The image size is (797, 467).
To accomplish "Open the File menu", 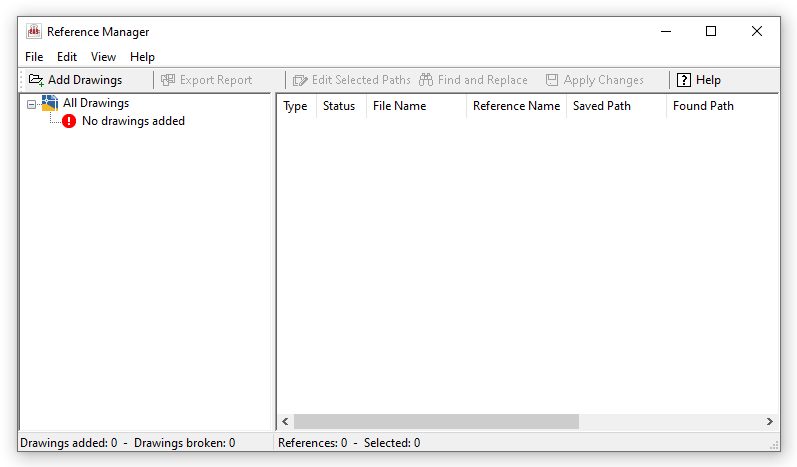I will click(34, 57).
